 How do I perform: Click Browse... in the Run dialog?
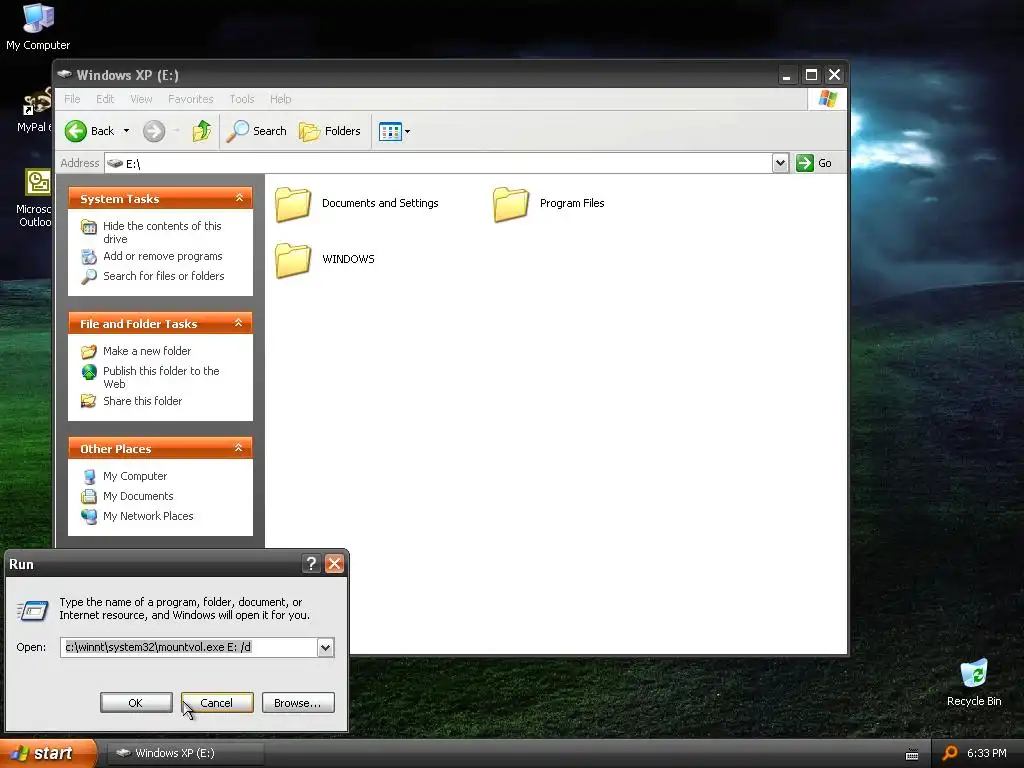pyautogui.click(x=298, y=703)
